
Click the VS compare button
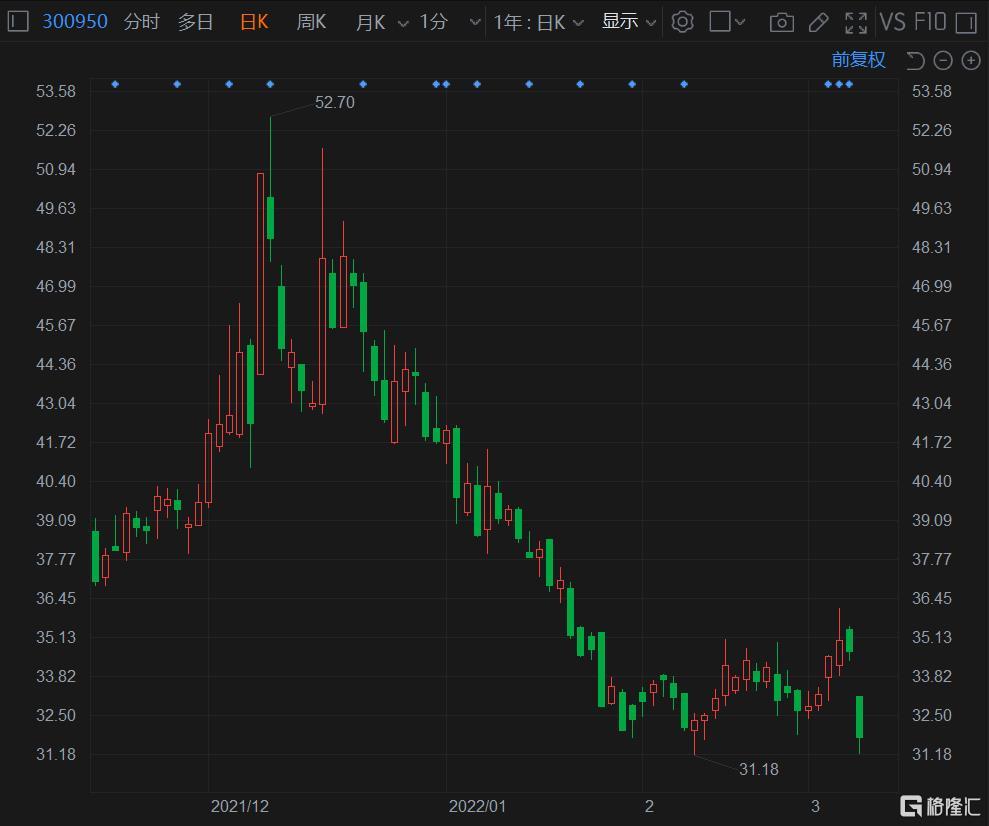tap(892, 22)
